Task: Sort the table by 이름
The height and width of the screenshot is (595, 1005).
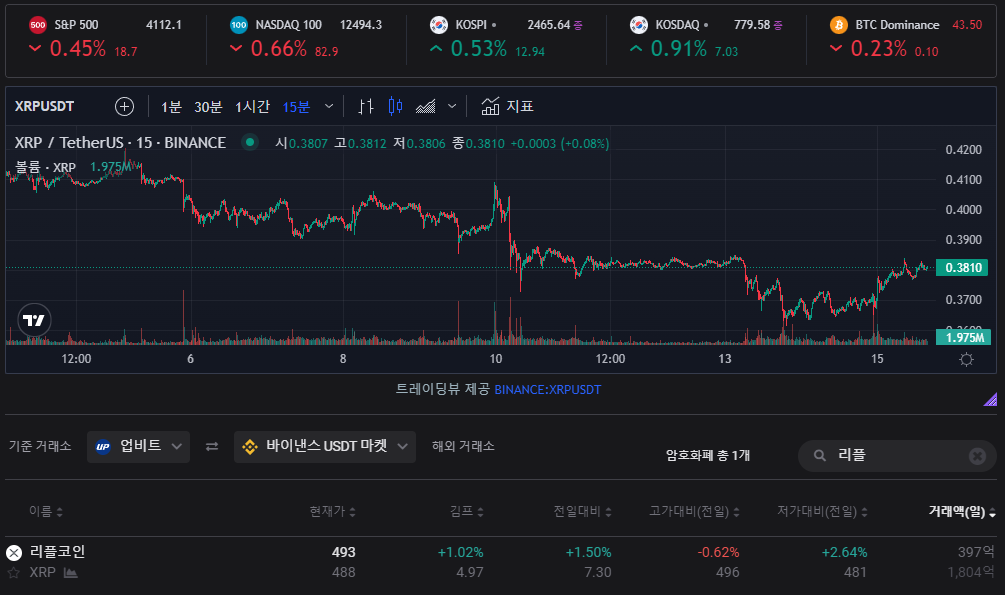Action: (x=46, y=512)
